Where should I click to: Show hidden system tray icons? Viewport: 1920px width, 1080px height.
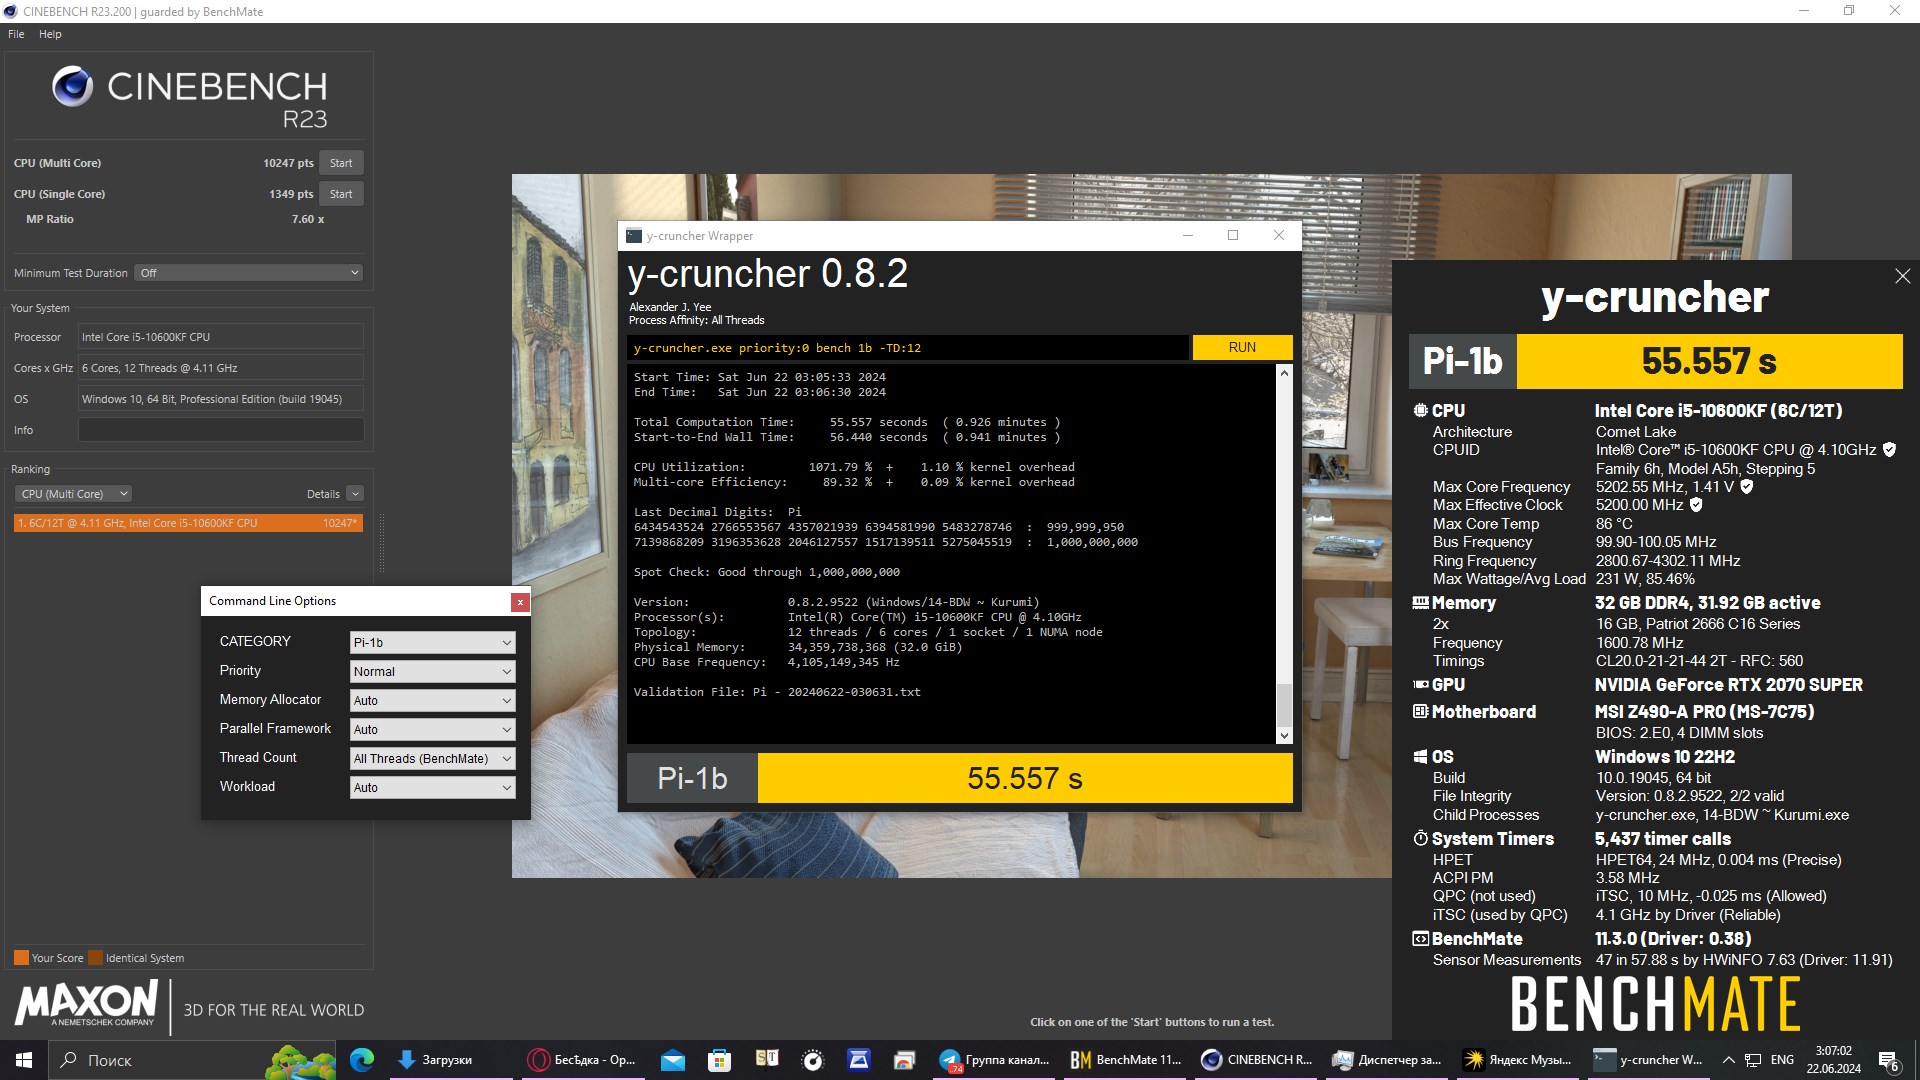[x=1728, y=1060]
